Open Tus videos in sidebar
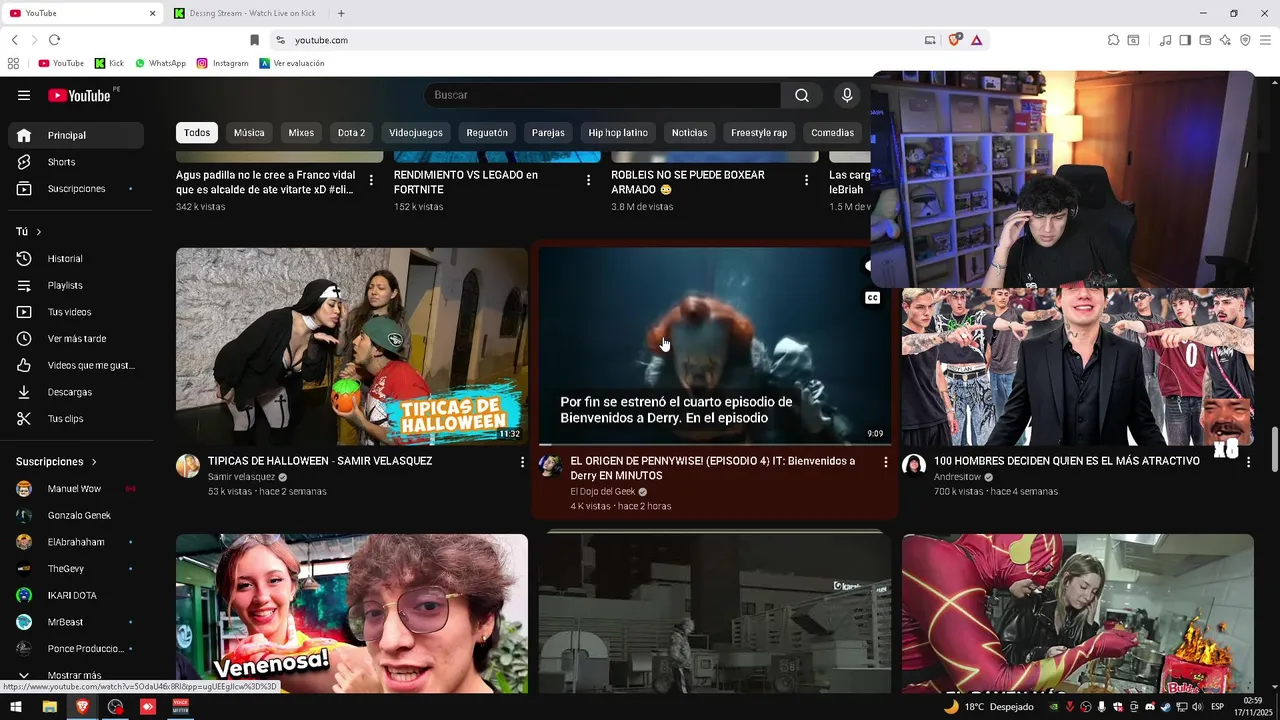This screenshot has height=720, width=1280. pos(76,312)
